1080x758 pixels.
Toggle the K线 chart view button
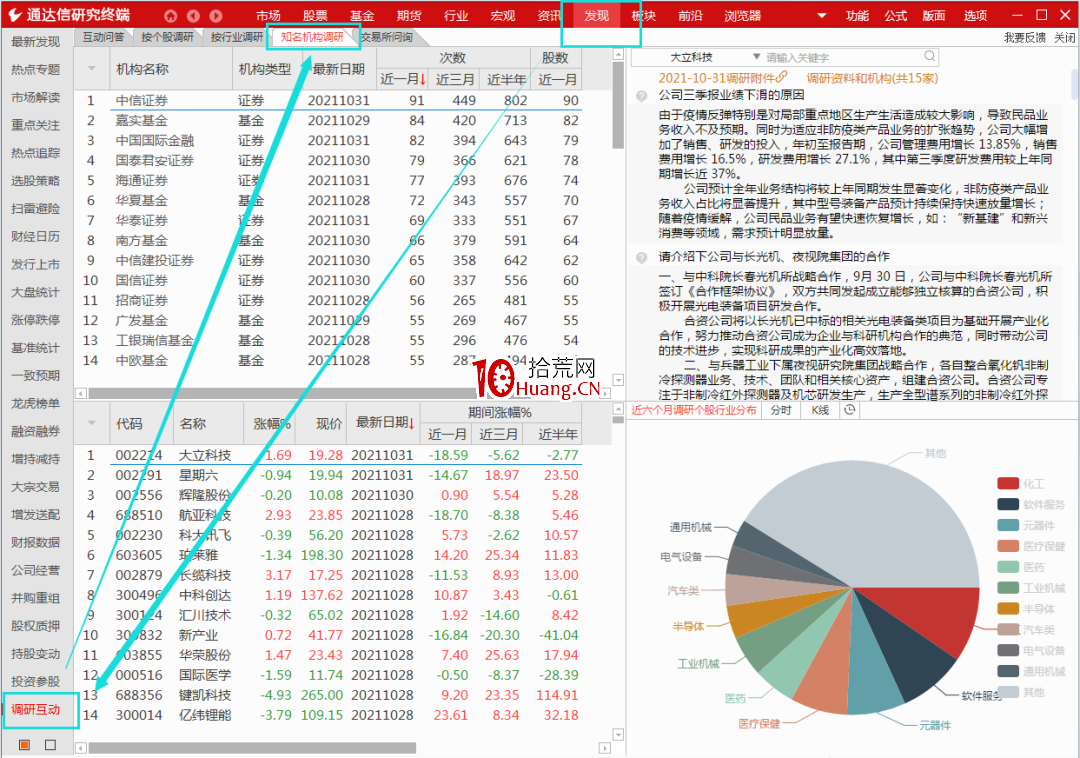pyautogui.click(x=819, y=410)
